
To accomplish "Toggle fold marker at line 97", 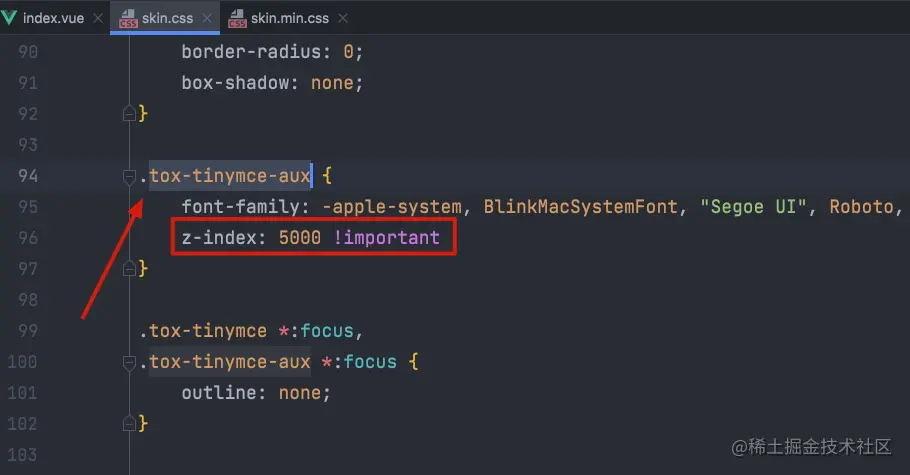I will point(129,268).
